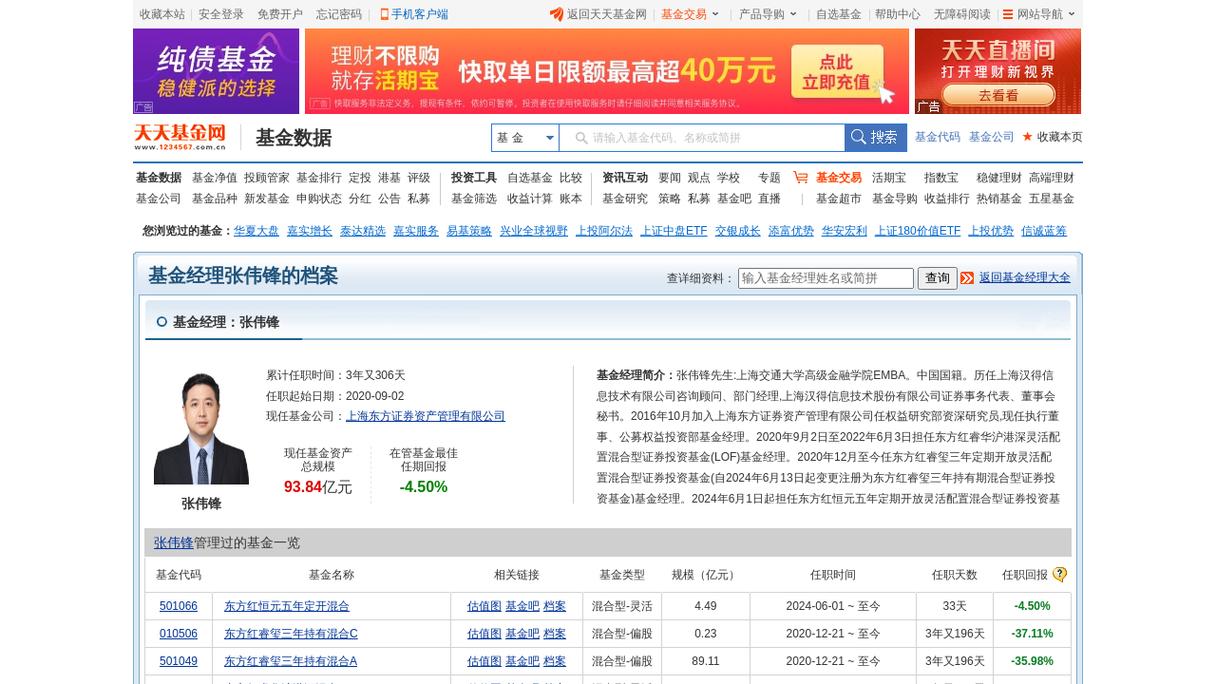Viewport: 1216px width, 684px height.
Task: Open the 纯债基金 ad banner
Action: [x=216, y=71]
